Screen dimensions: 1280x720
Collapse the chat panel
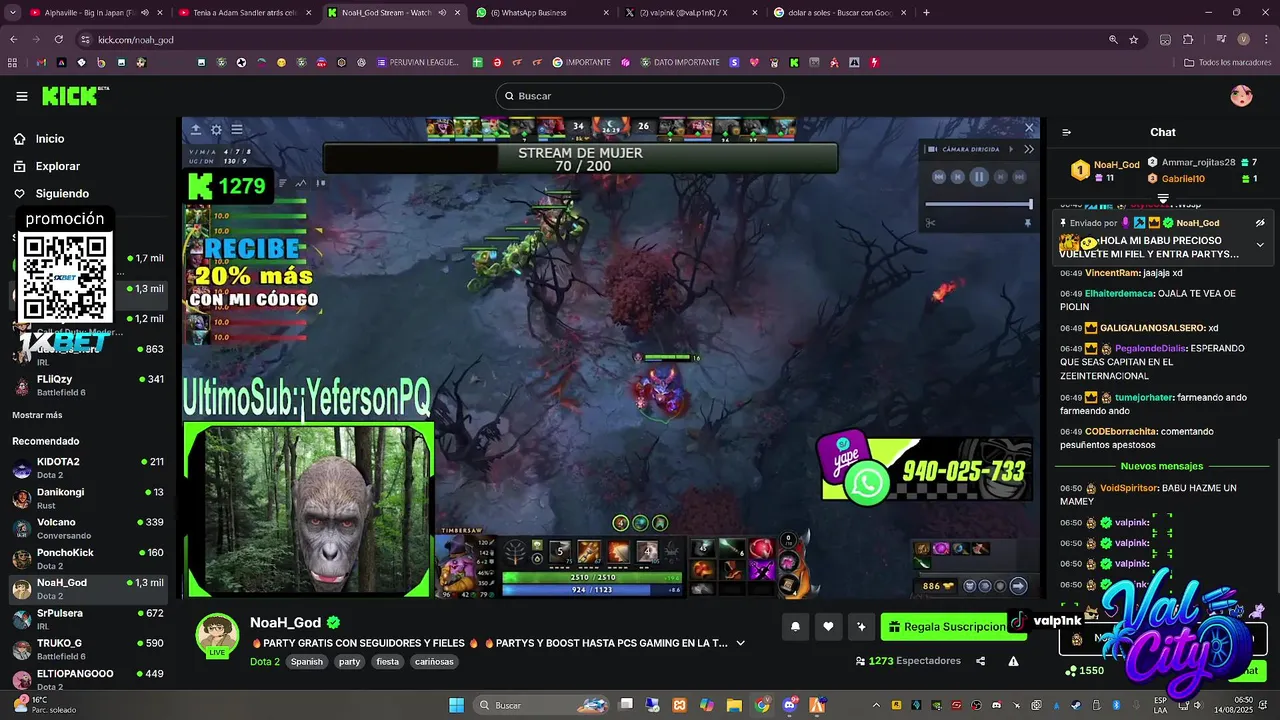[1067, 132]
